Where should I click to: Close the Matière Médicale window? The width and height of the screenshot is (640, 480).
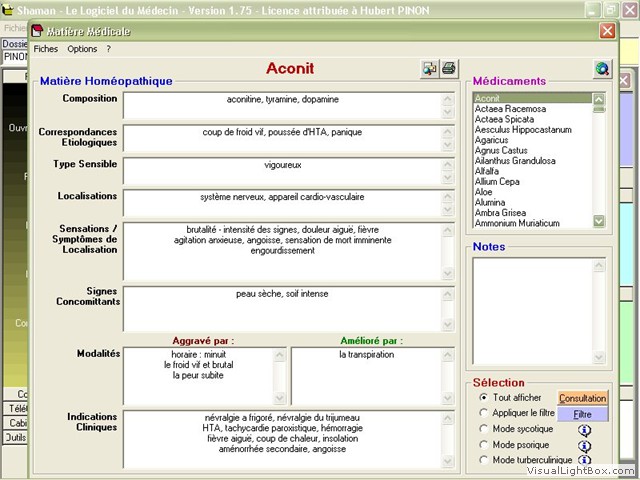pos(607,31)
